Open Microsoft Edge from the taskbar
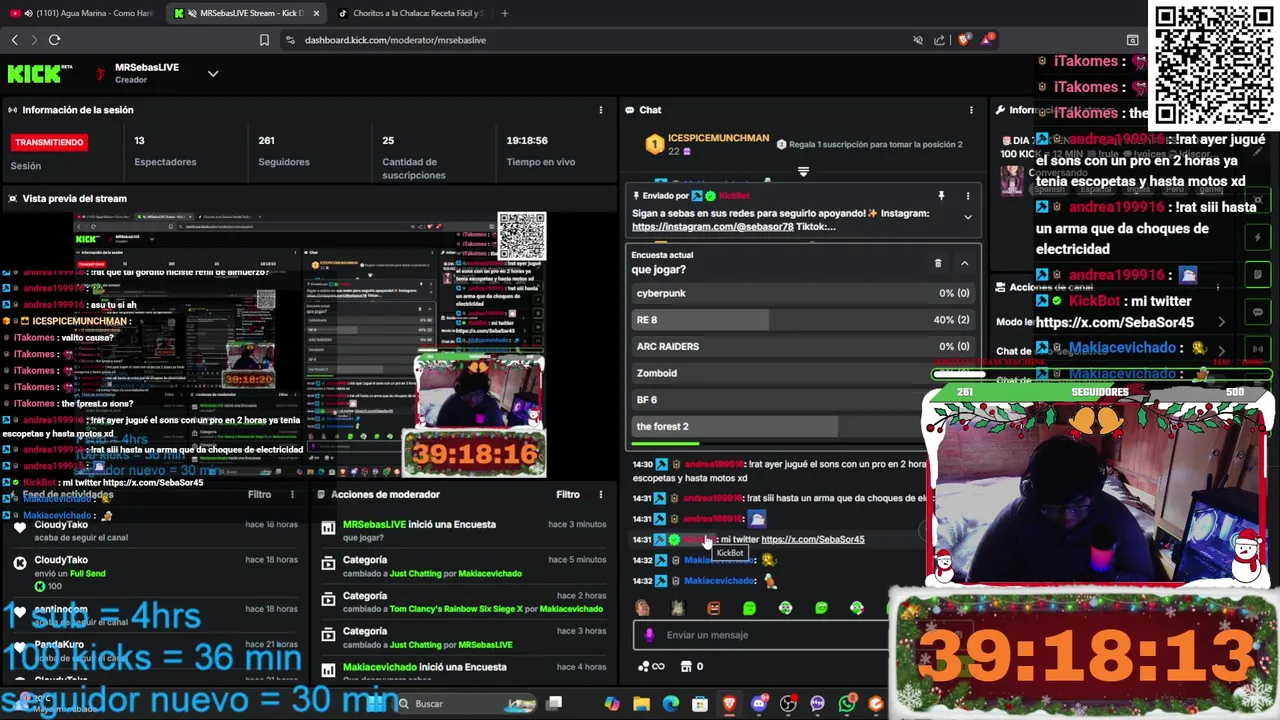The width and height of the screenshot is (1280, 720). pyautogui.click(x=671, y=704)
